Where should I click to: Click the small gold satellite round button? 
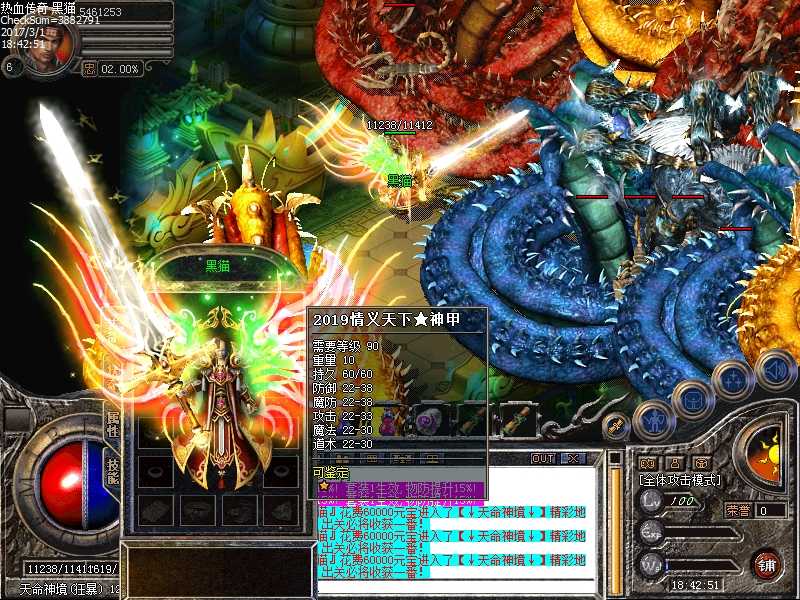click(616, 426)
